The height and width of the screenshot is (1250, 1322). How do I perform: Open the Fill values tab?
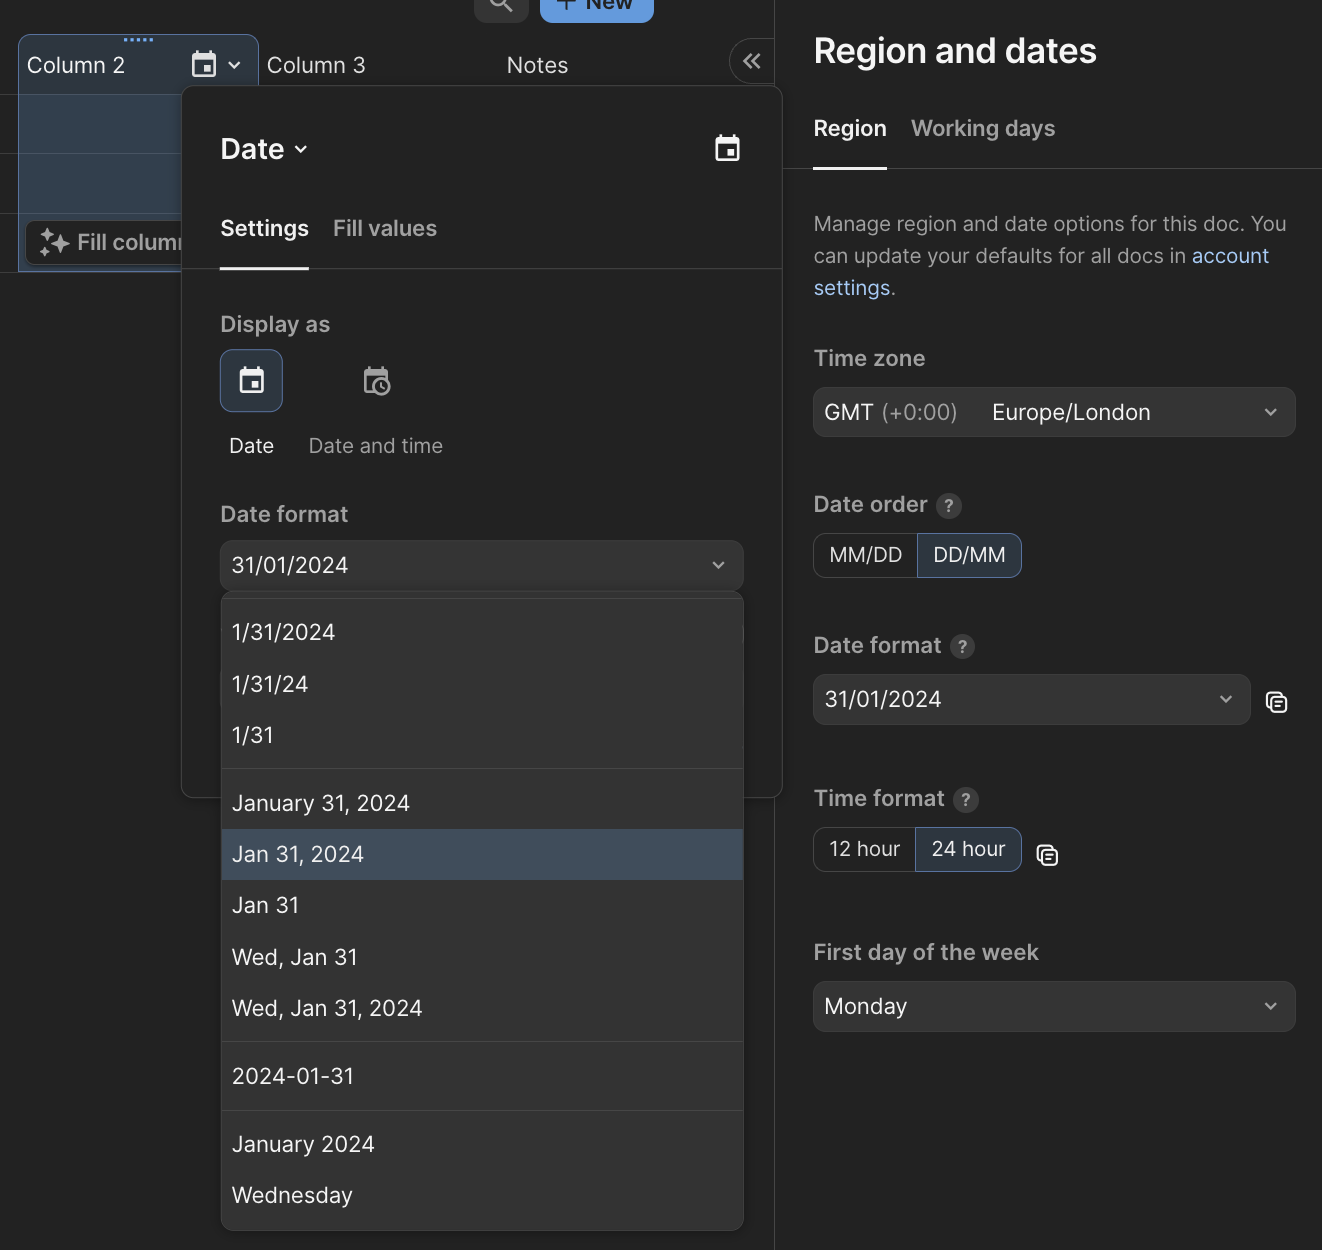click(384, 229)
